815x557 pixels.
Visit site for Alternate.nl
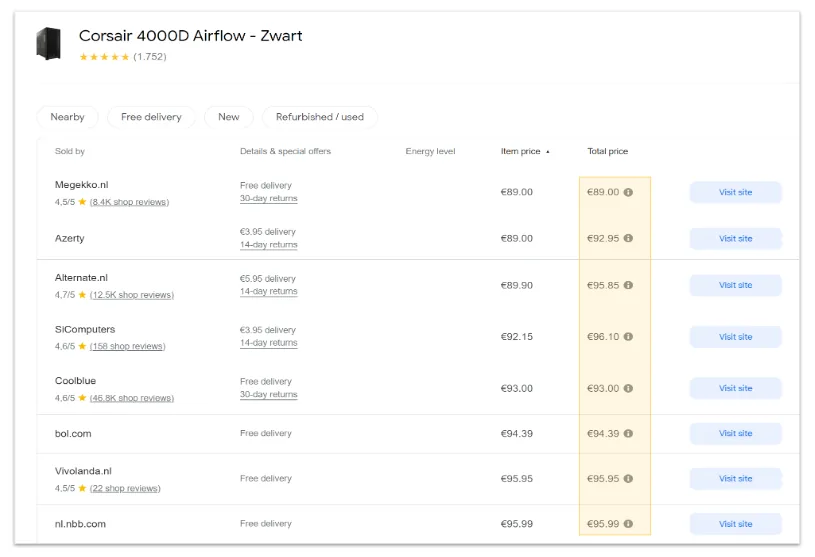(735, 285)
